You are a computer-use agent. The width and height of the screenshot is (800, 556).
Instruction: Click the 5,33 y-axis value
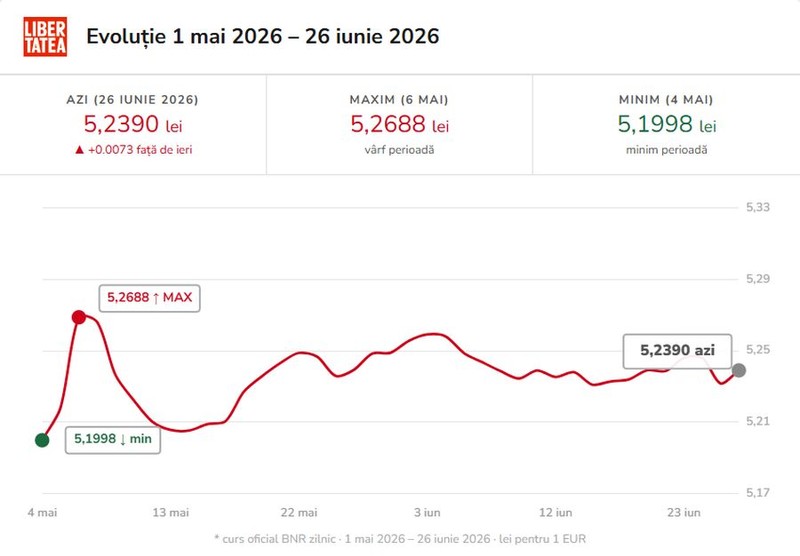[x=758, y=207]
